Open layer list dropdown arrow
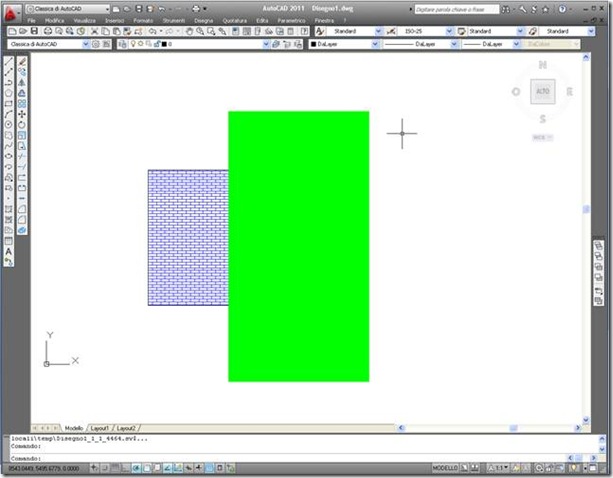The height and width of the screenshot is (478, 613). [266, 44]
